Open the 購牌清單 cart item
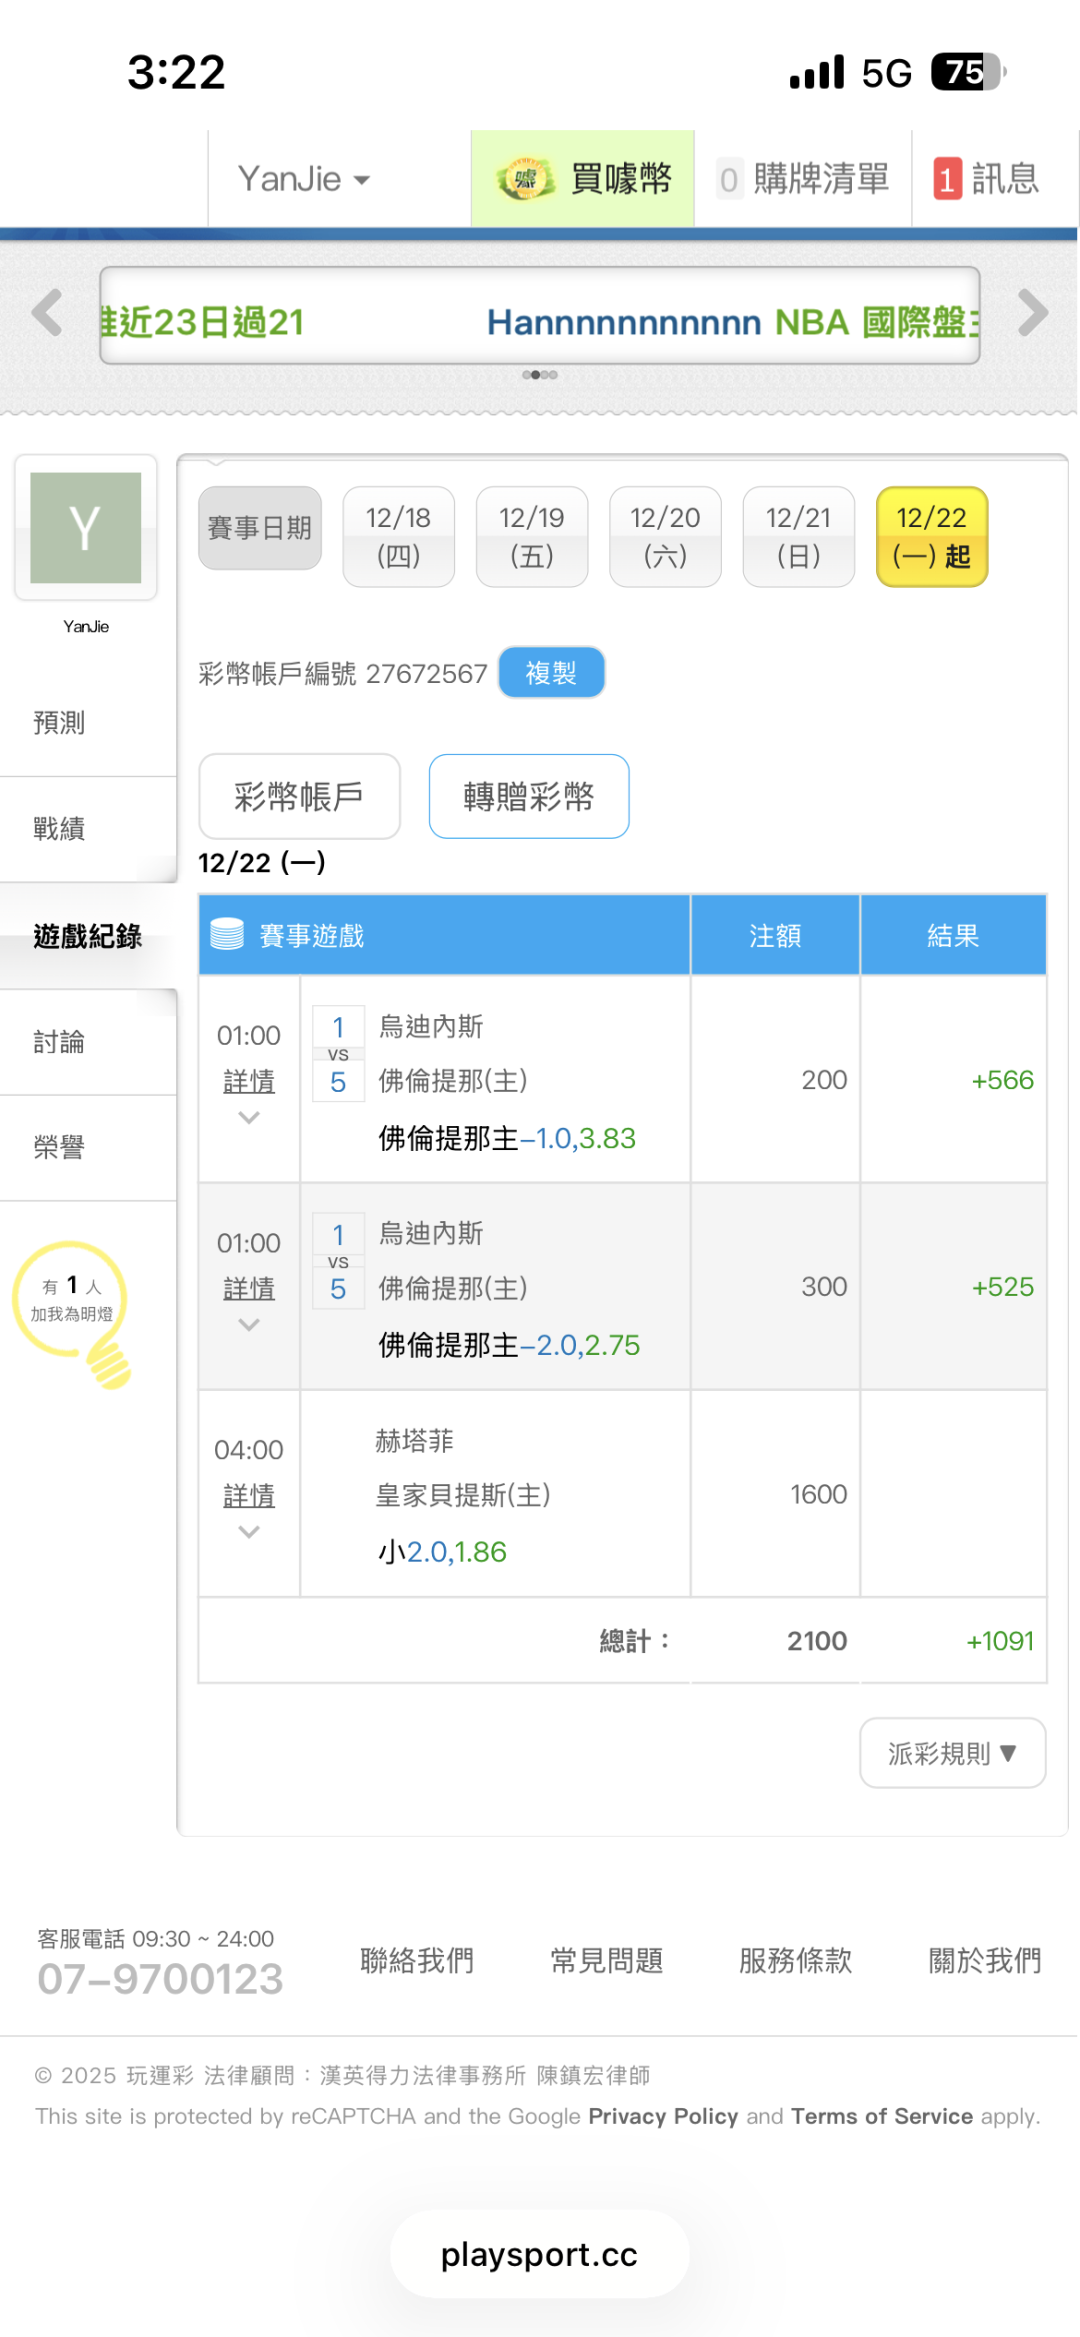Viewport: 1080px width, 2337px height. (x=803, y=180)
